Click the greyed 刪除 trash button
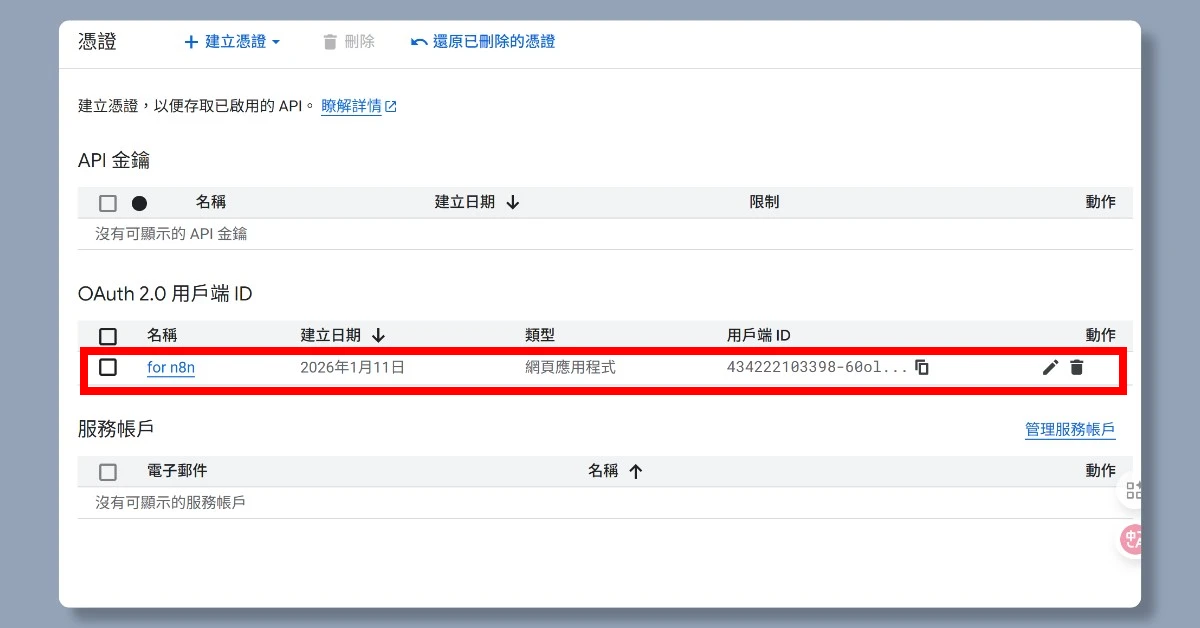This screenshot has width=1200, height=628. click(x=348, y=42)
